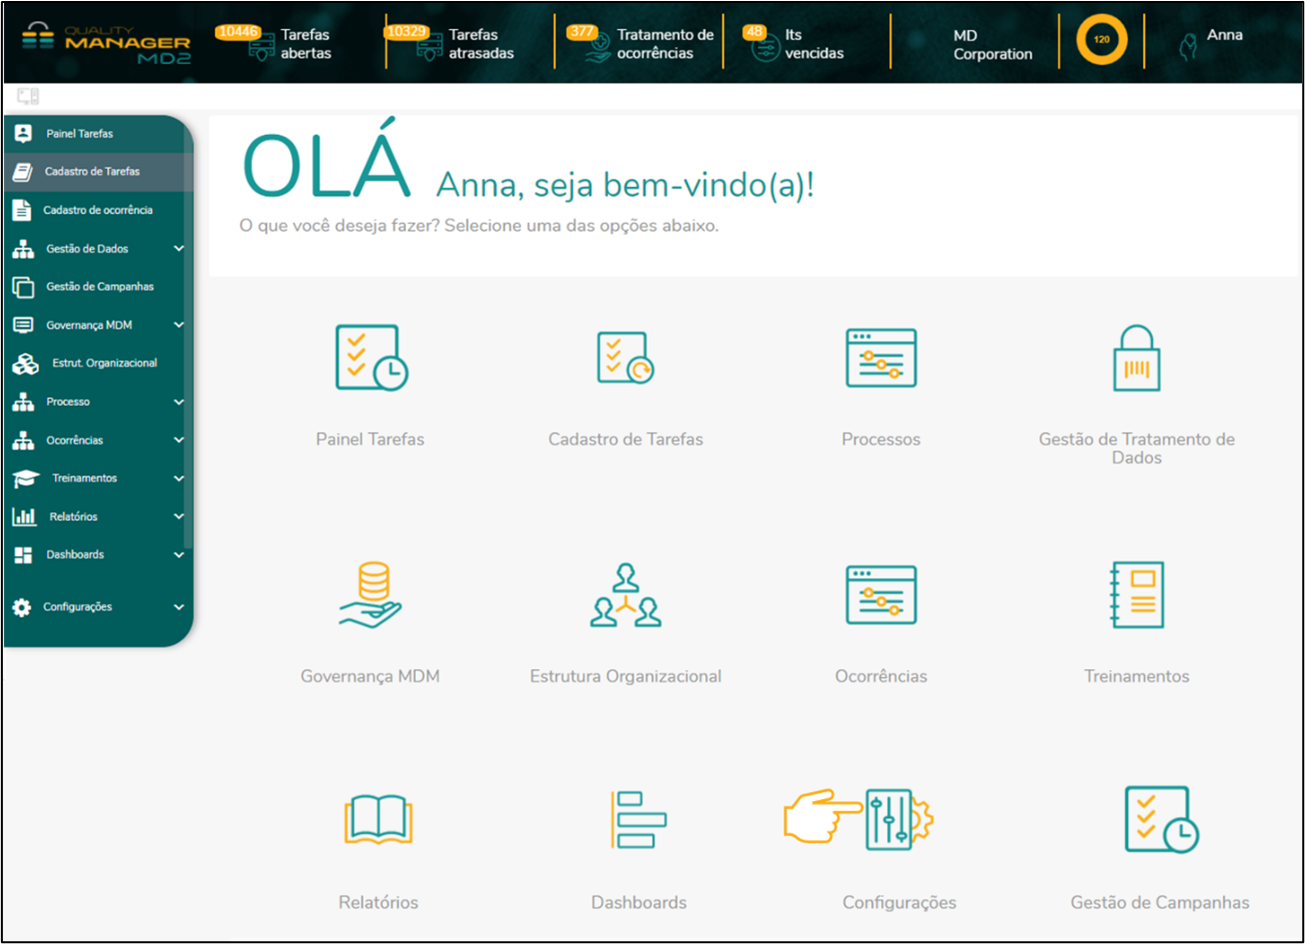This screenshot has height=944, width=1305.
Task: Open Cadastro de Tarefas tile icon
Action: coord(625,358)
